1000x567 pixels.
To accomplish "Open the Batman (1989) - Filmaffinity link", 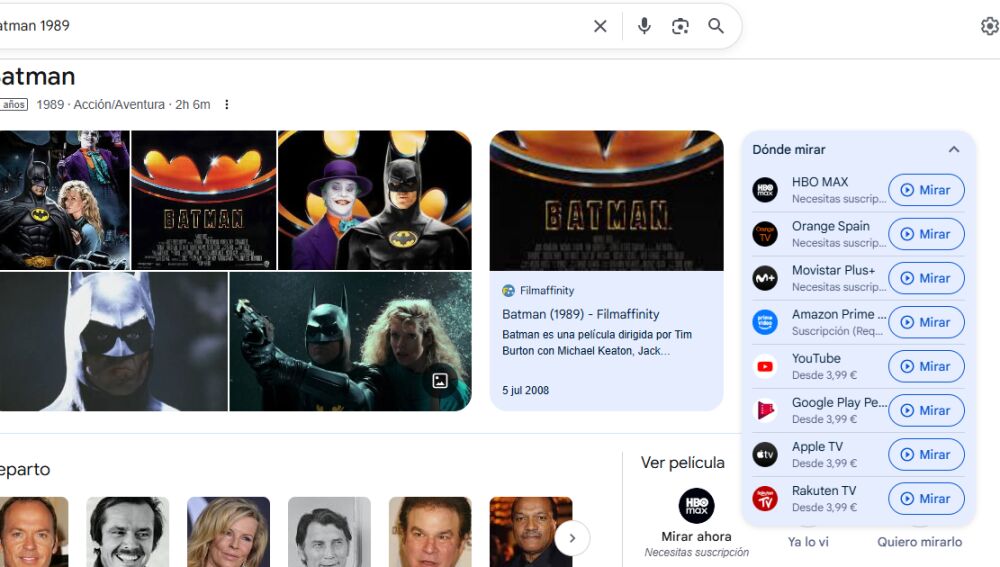I will 580,314.
